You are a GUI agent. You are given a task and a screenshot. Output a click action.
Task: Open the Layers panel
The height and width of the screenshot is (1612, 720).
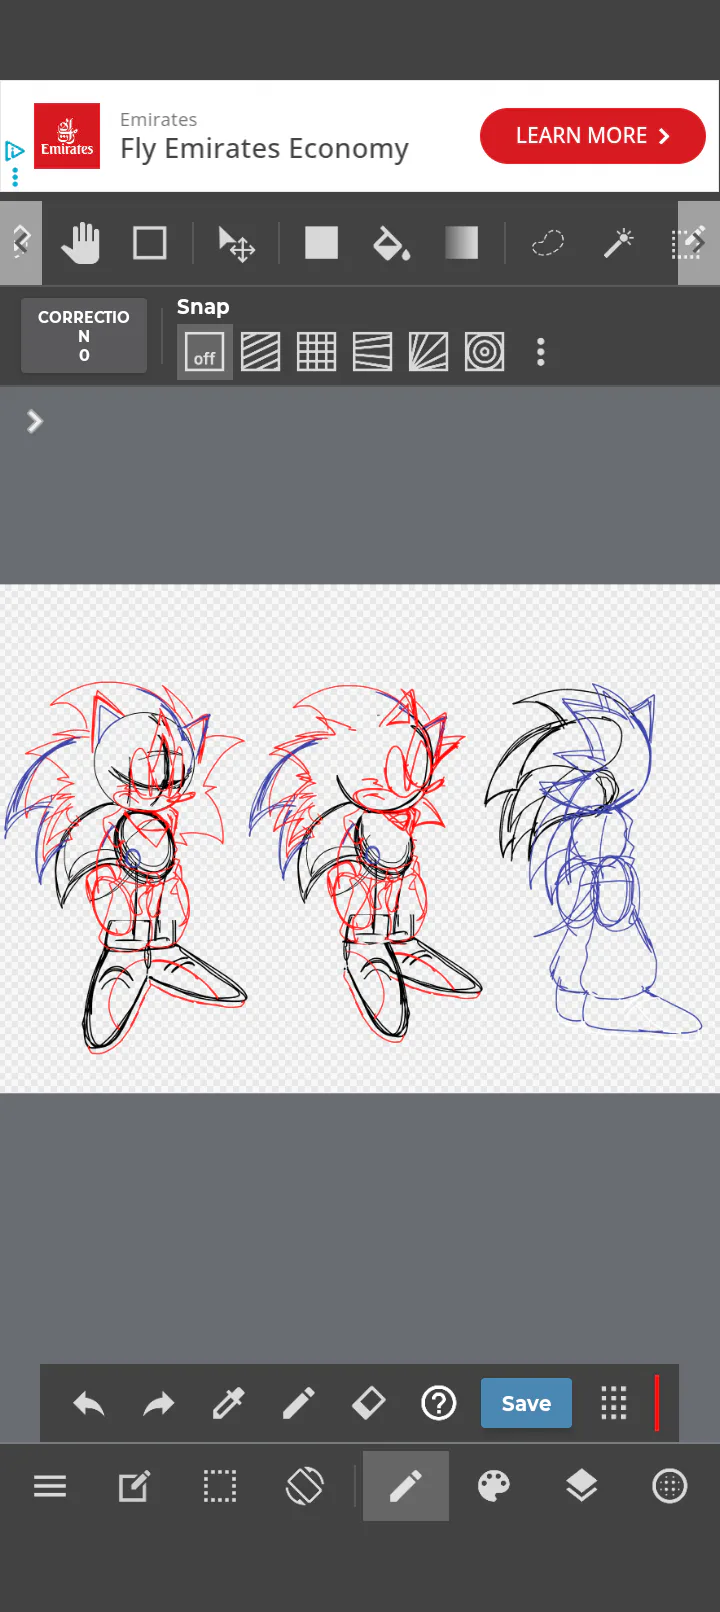pos(581,1487)
